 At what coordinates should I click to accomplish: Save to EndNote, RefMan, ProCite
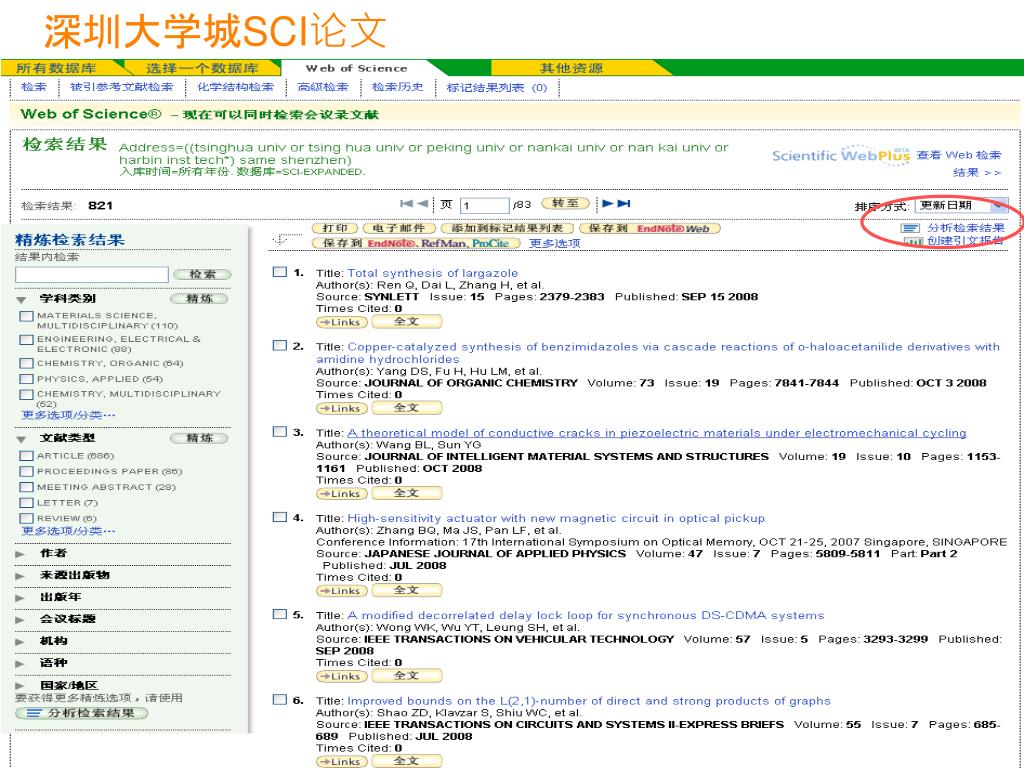(x=416, y=243)
